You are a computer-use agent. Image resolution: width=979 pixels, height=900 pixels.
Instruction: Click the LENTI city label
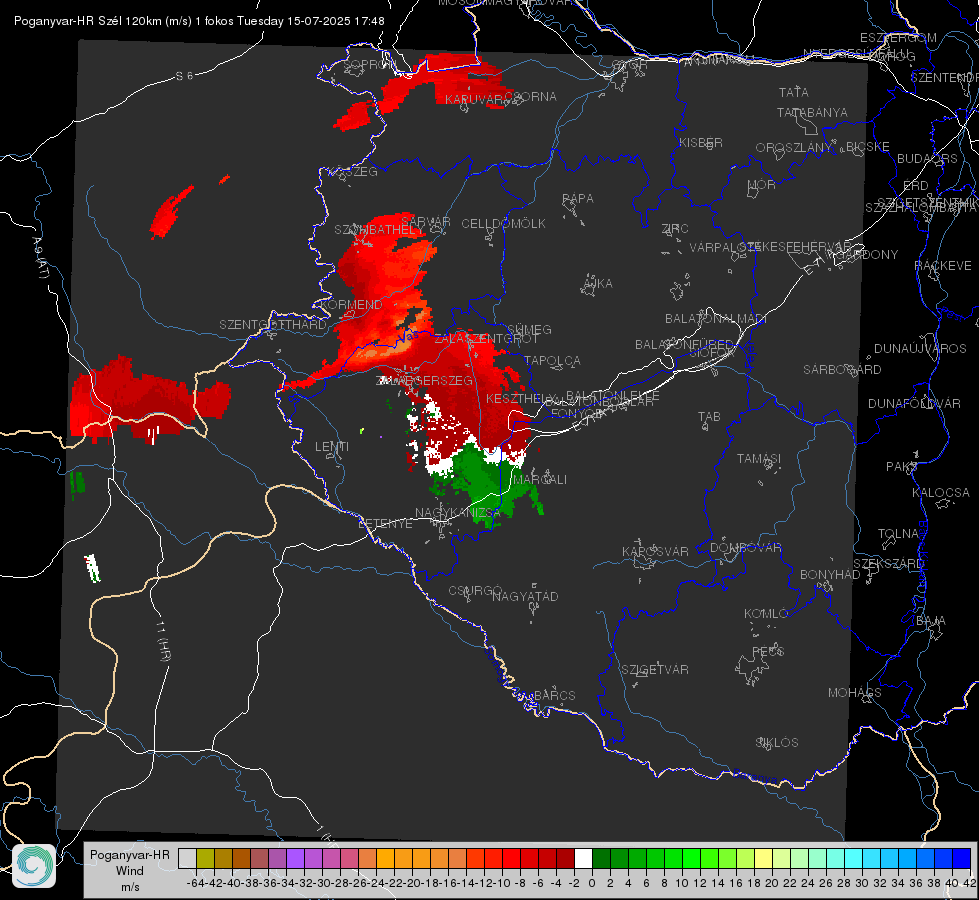(332, 447)
